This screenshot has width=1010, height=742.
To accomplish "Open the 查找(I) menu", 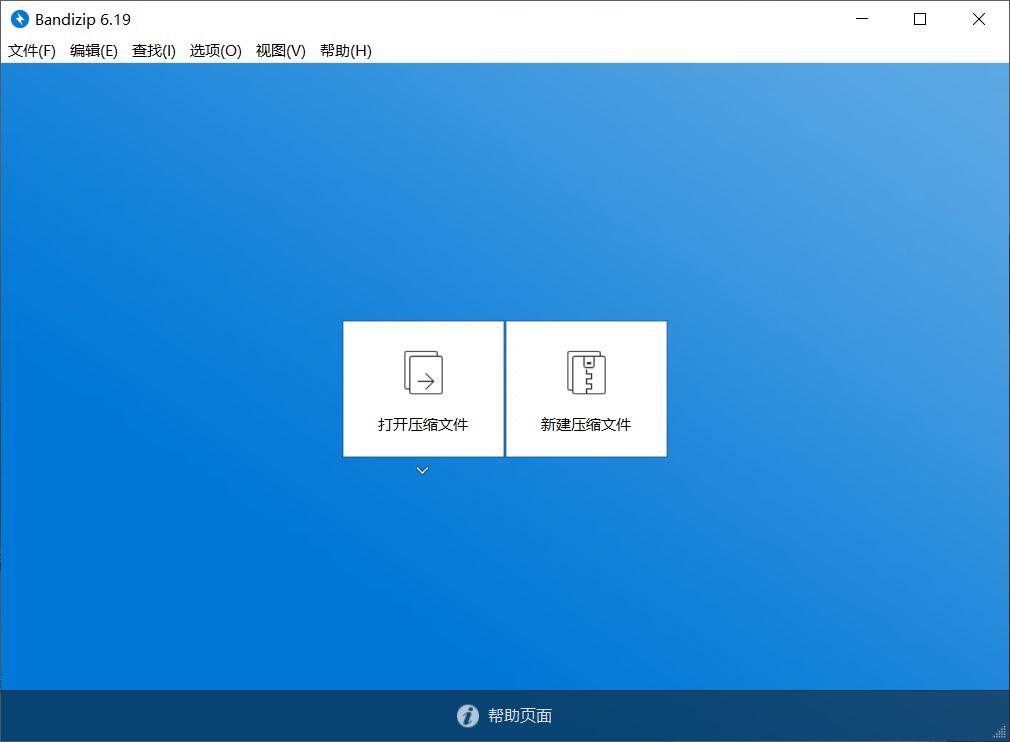I will (152, 50).
